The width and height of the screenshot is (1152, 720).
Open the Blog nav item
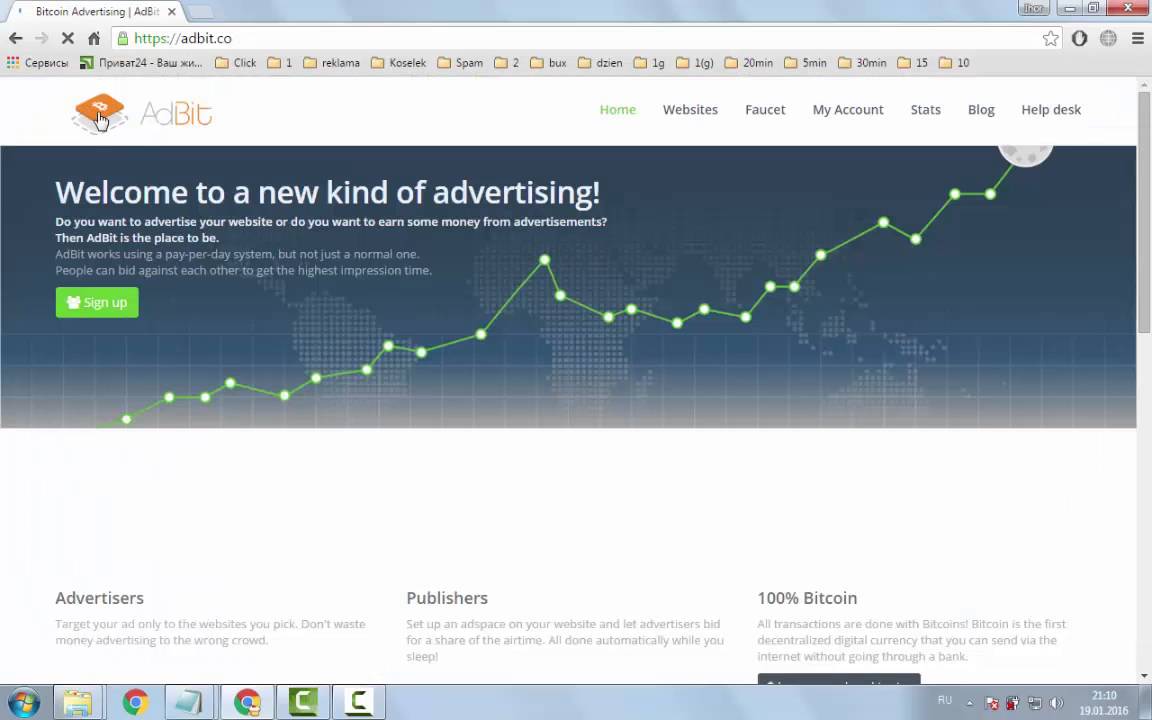point(981,109)
